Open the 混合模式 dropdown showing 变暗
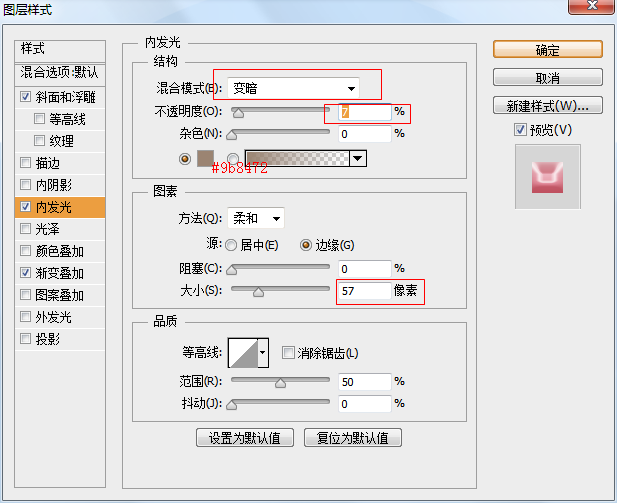Viewport: 617px width, 503px height. click(294, 88)
